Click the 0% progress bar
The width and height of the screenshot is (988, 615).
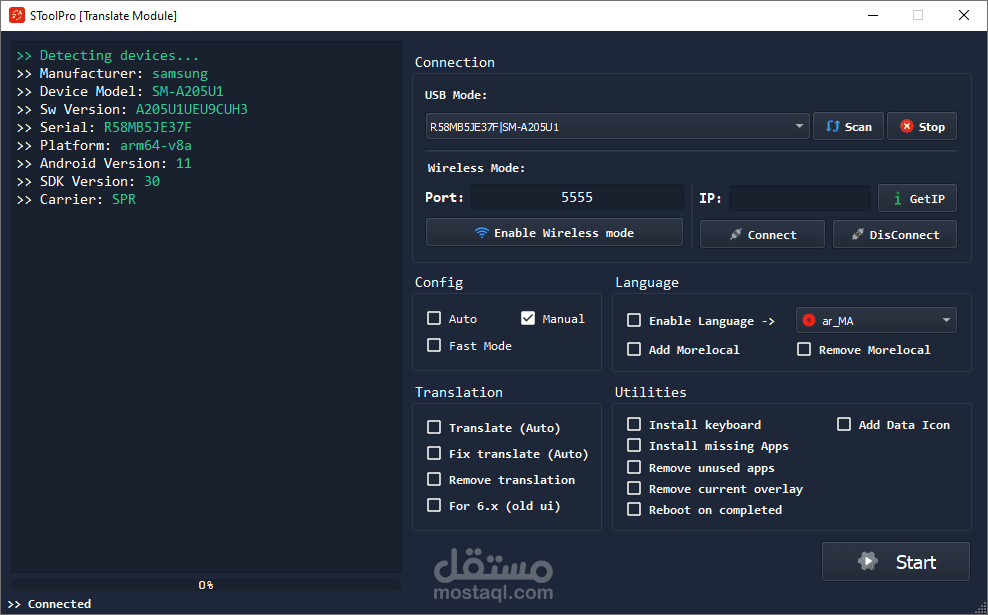tap(206, 585)
